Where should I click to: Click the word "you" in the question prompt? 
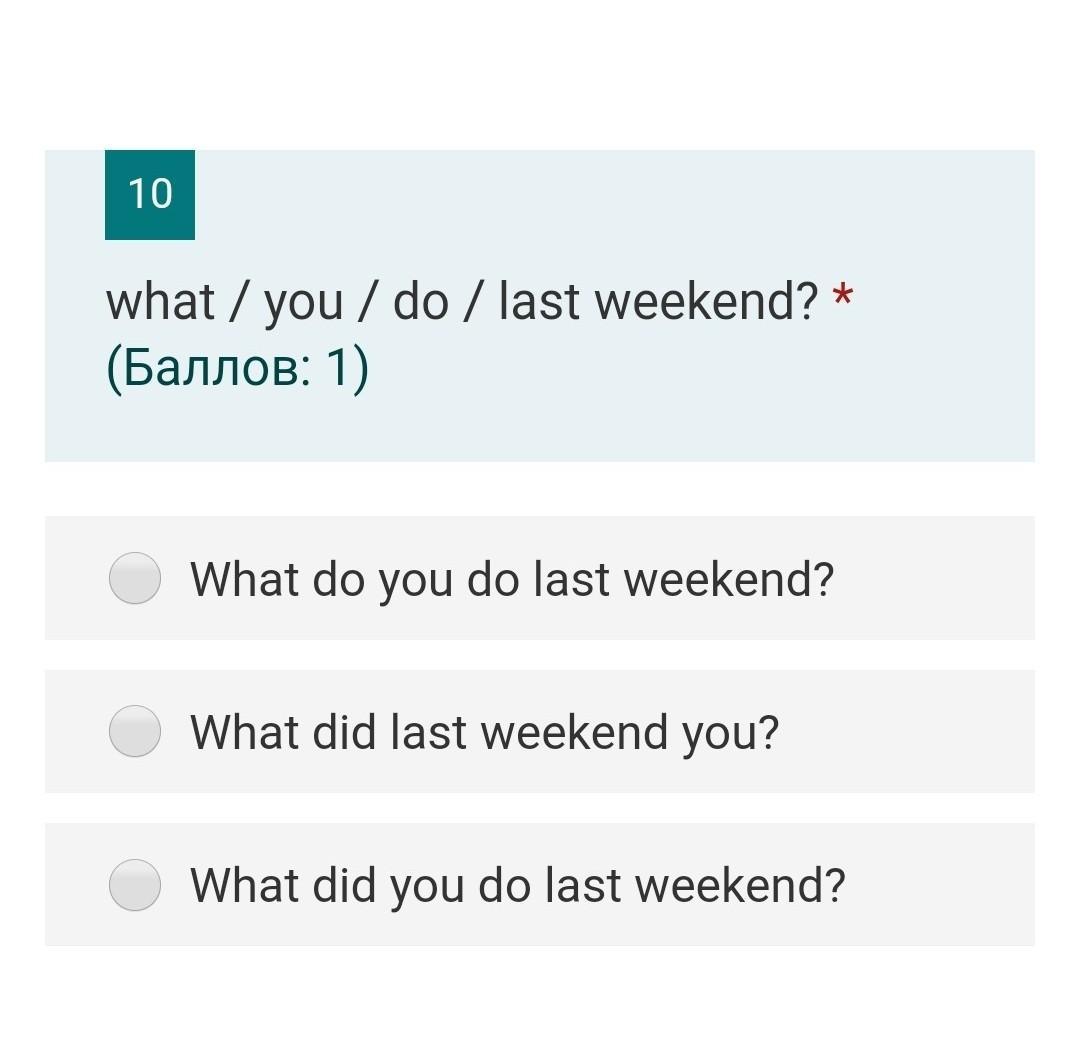(304, 304)
